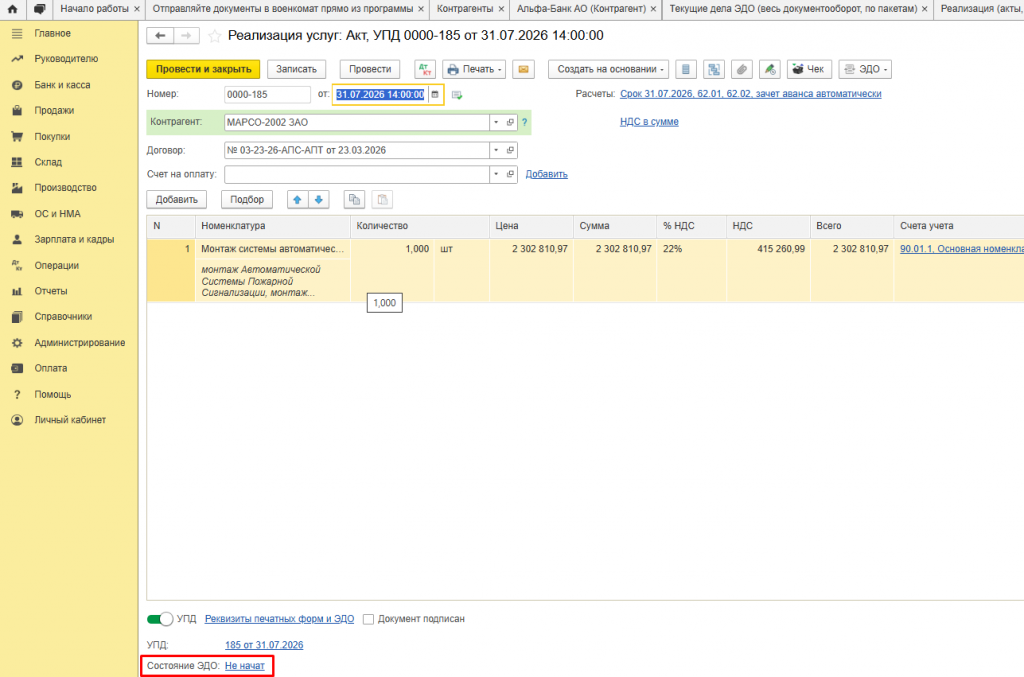Click the related documents structure icon
Viewport: 1024px width, 677px height.
(x=714, y=69)
